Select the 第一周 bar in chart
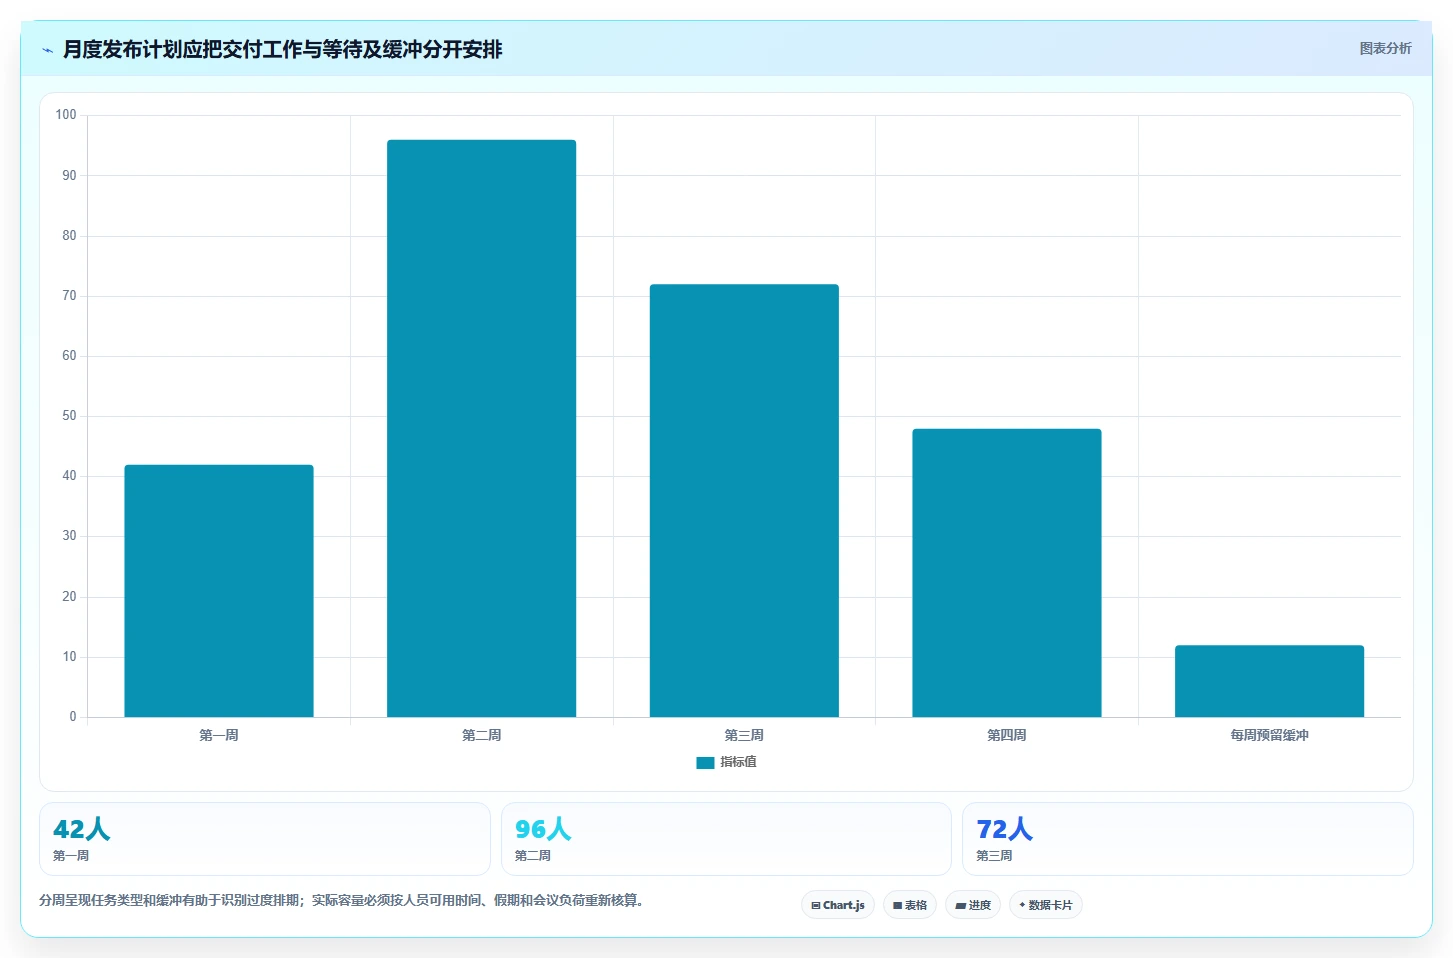This screenshot has width=1453, height=958. coord(219,591)
